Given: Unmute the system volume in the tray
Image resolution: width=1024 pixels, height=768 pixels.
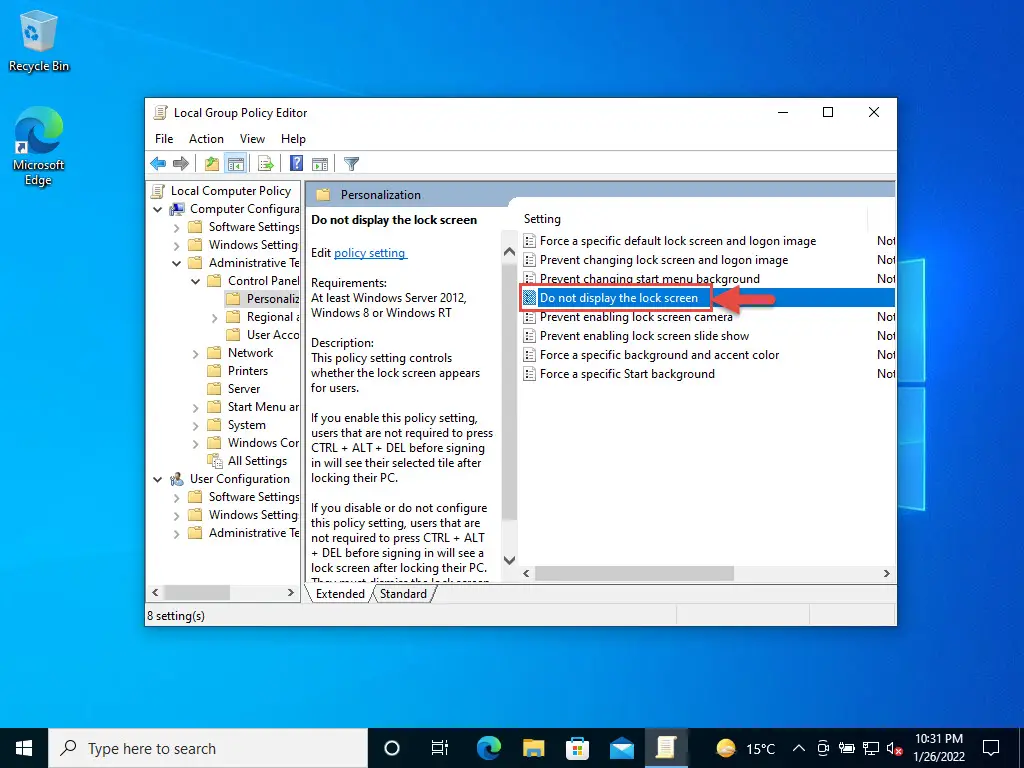Looking at the screenshot, I should point(893,747).
